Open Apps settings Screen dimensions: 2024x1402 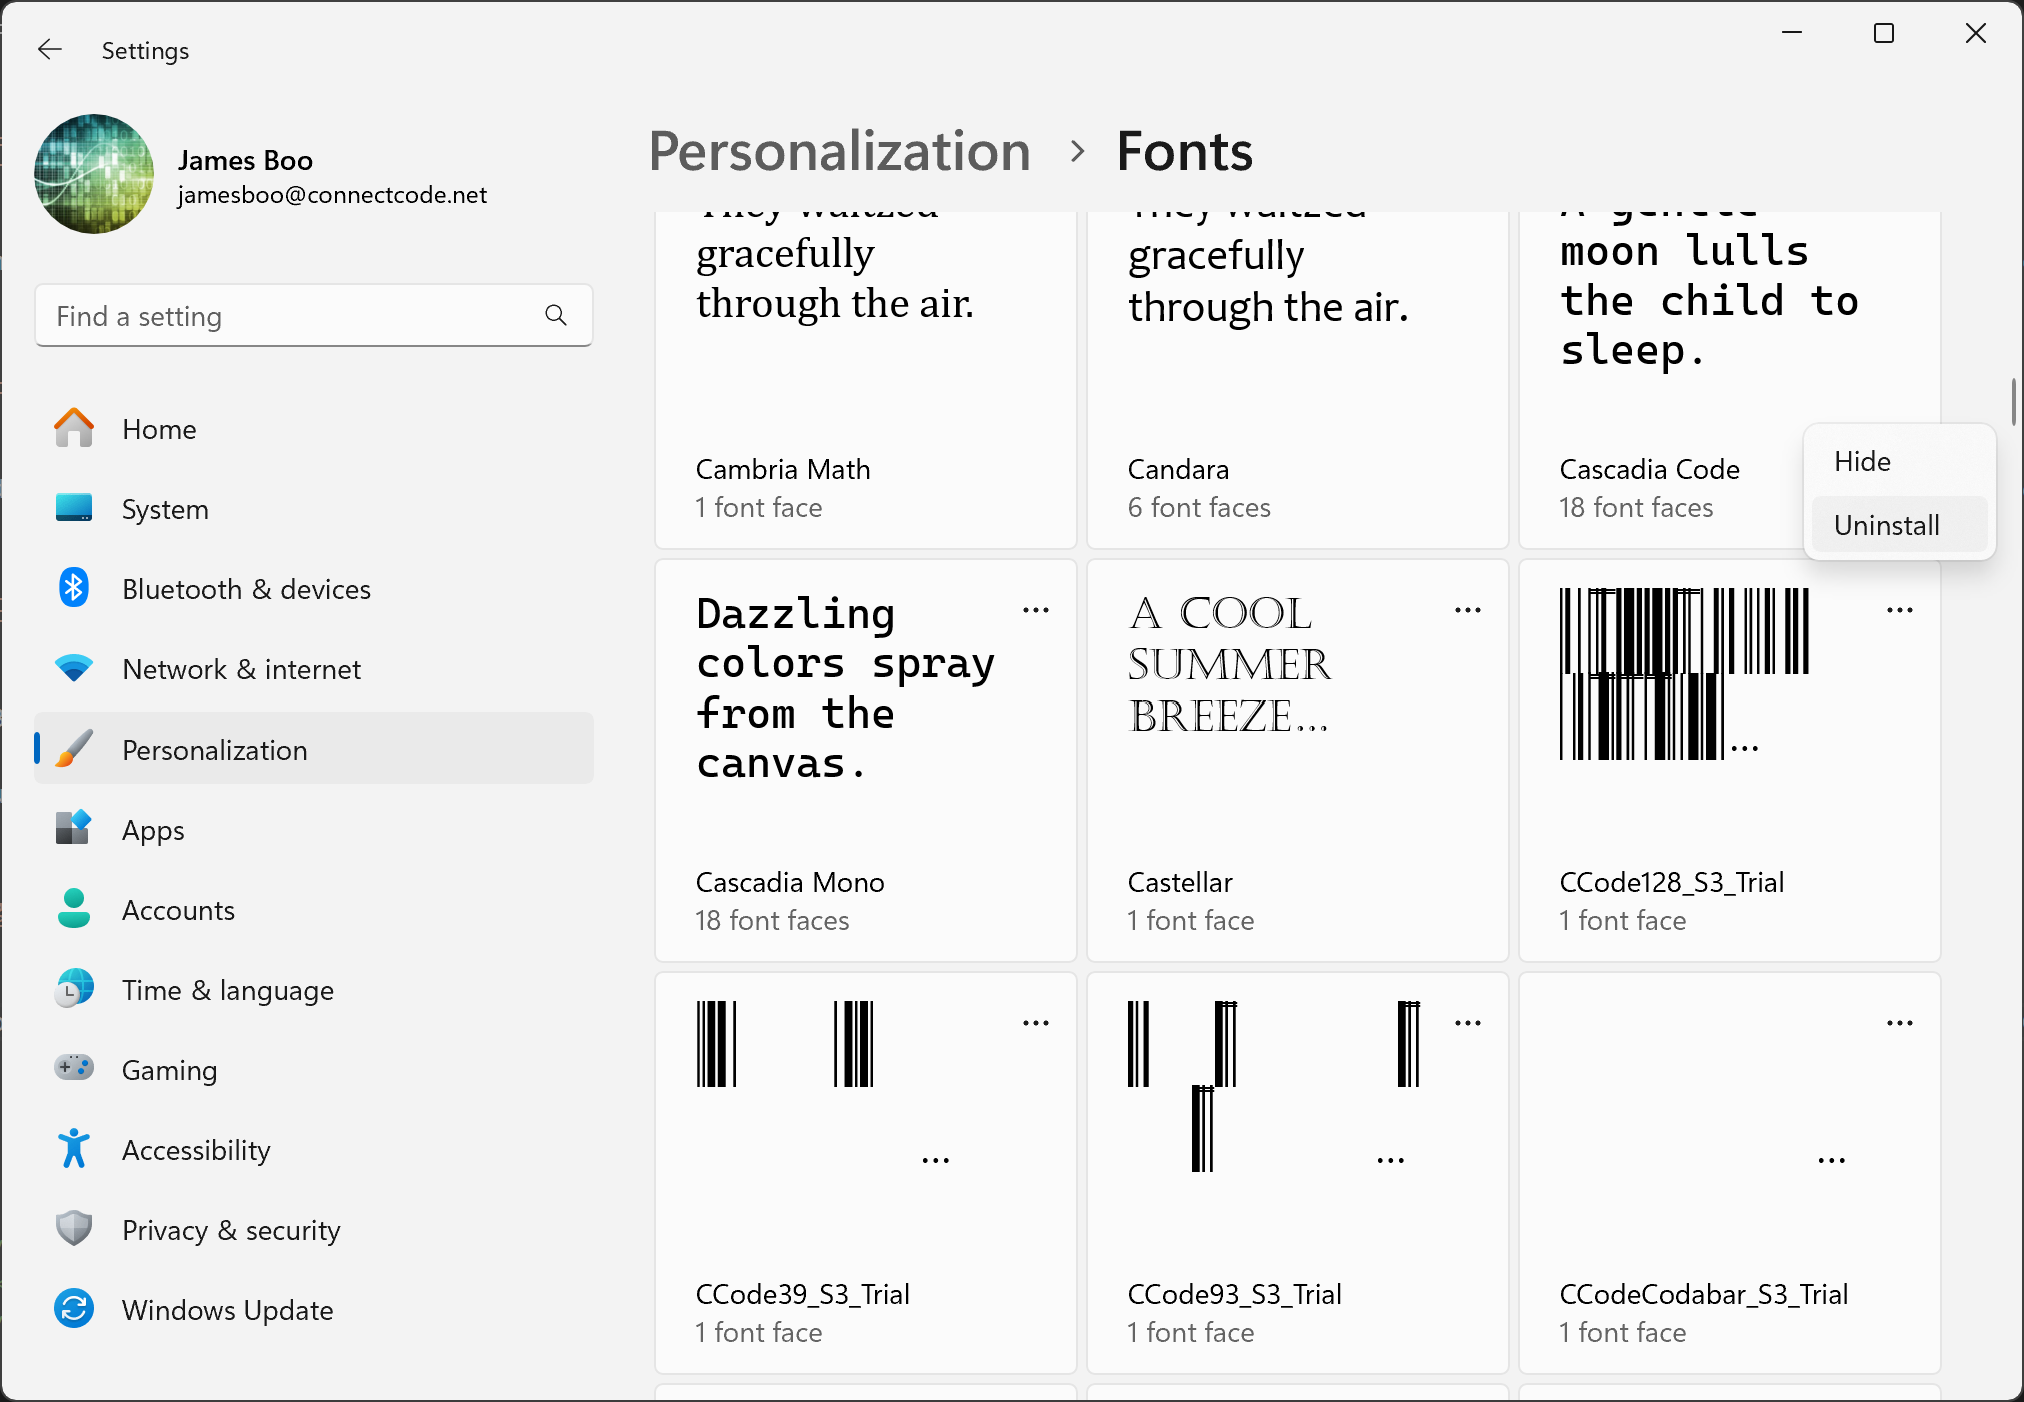tap(314, 829)
